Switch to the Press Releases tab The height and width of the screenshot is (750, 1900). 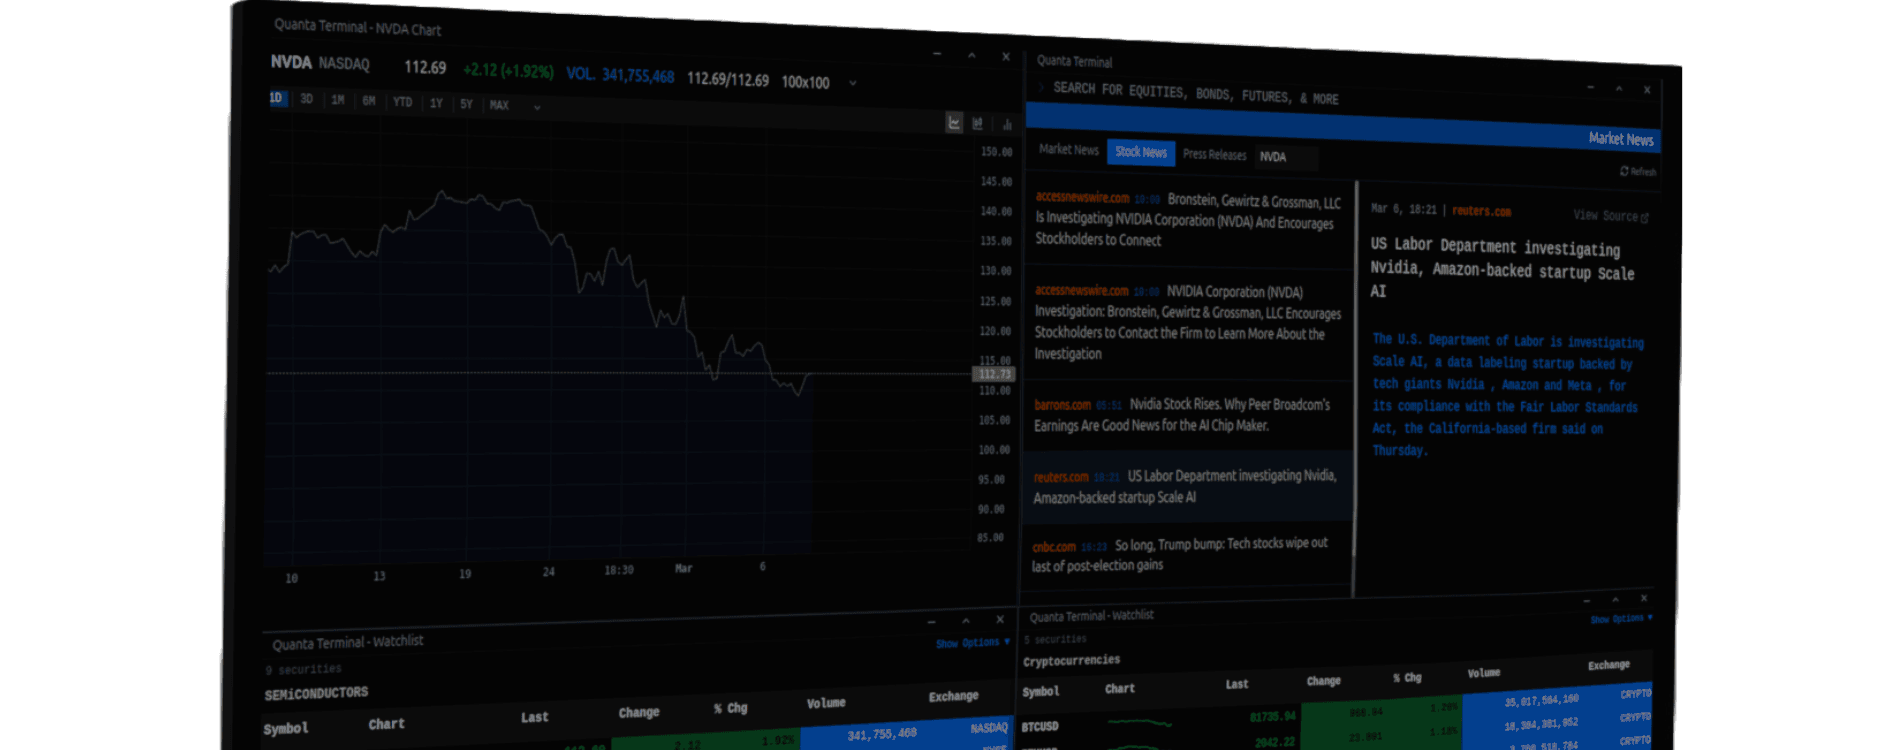coord(1215,155)
